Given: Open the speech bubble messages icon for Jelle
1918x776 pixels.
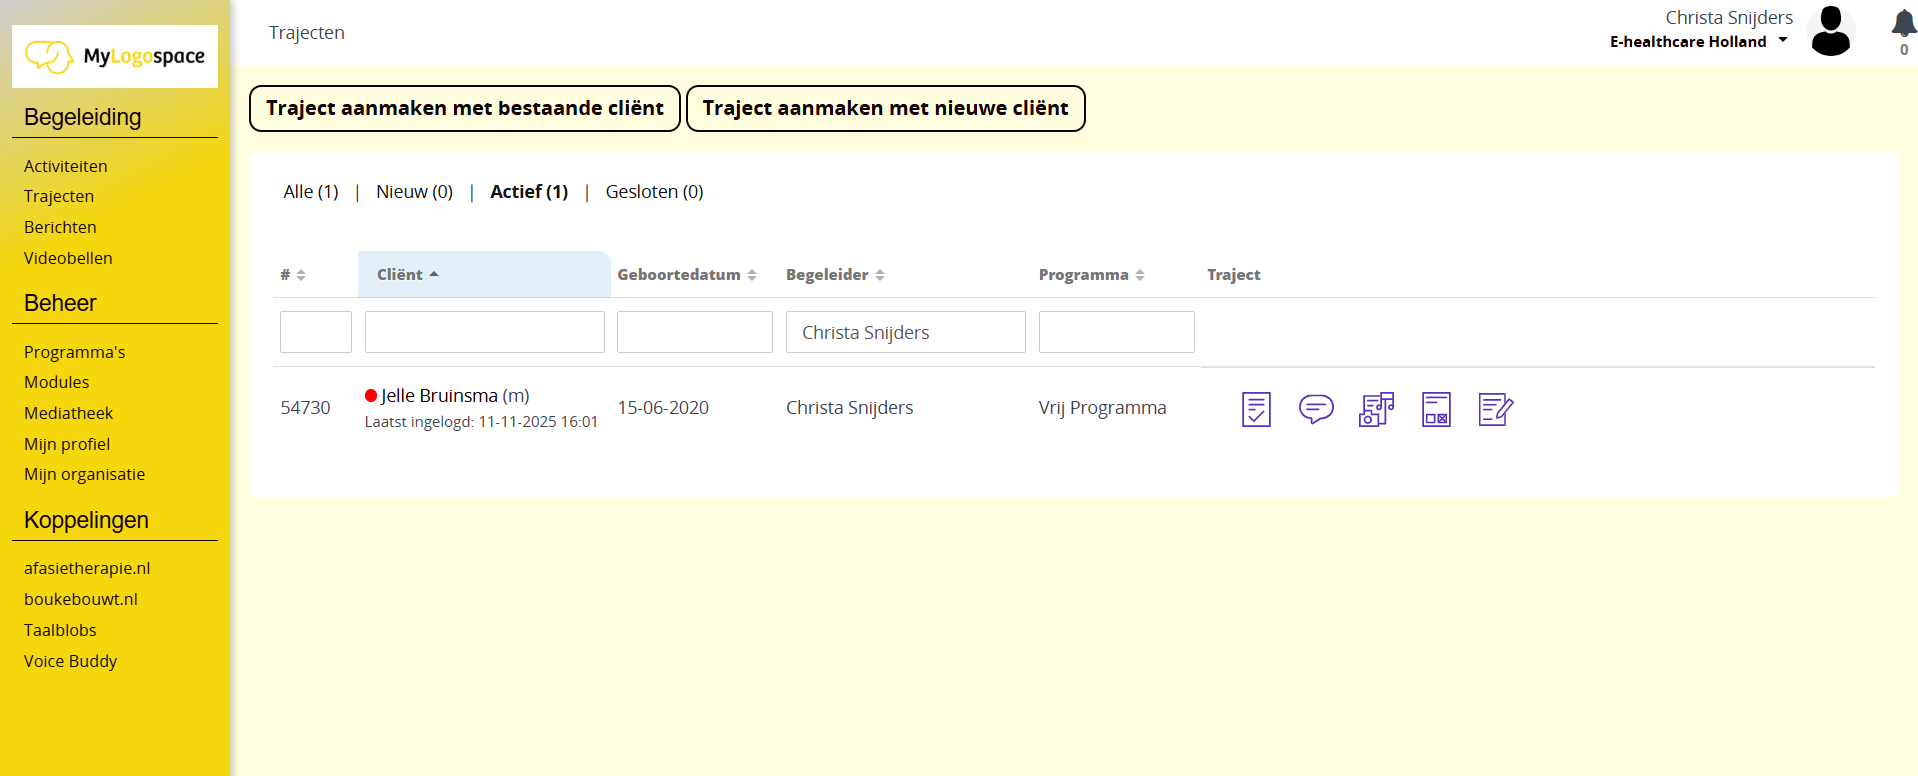Looking at the screenshot, I should [x=1316, y=409].
